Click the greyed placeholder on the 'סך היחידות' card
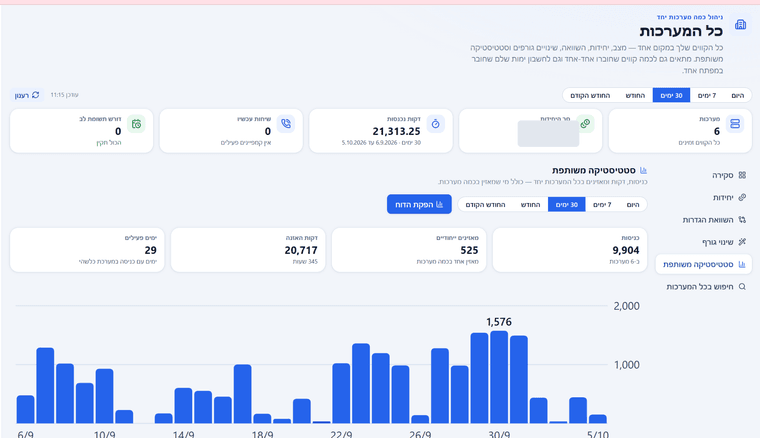The image size is (760, 438). [548, 134]
